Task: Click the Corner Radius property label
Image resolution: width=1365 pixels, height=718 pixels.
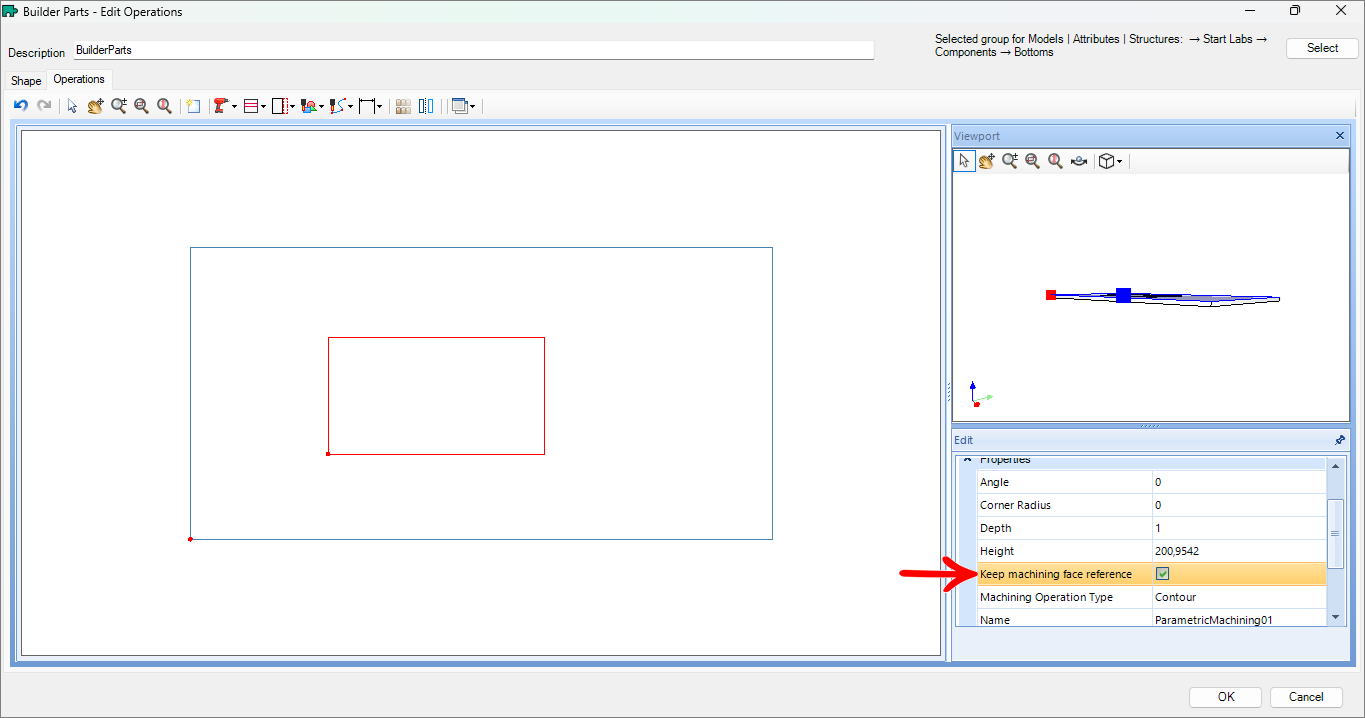Action: coord(1015,505)
